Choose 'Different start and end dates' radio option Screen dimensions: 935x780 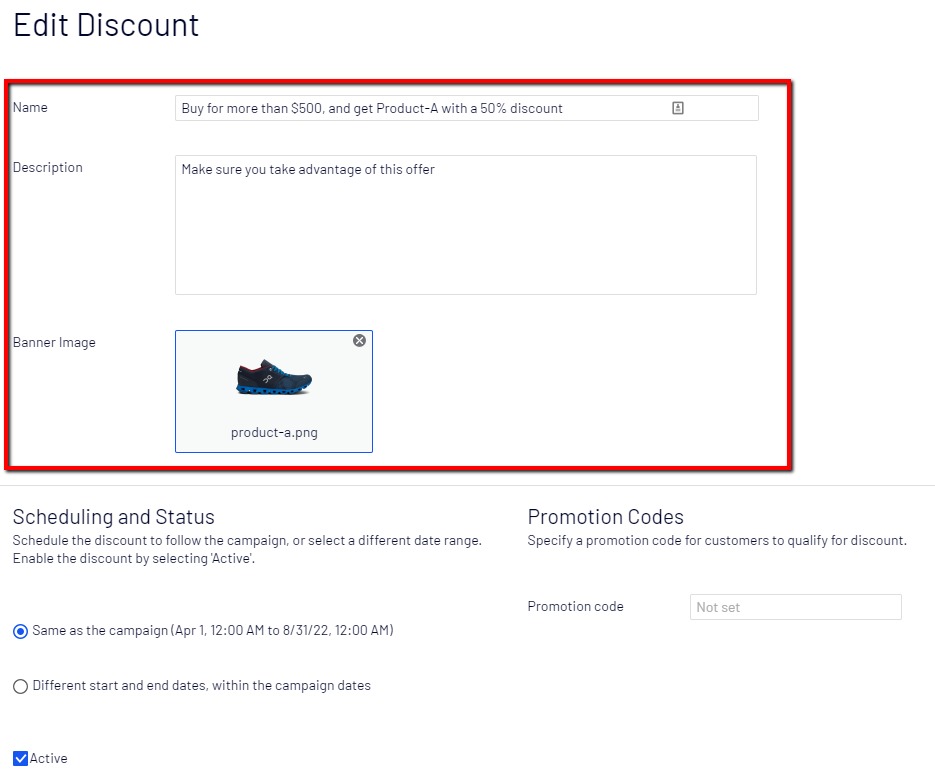[x=20, y=687]
